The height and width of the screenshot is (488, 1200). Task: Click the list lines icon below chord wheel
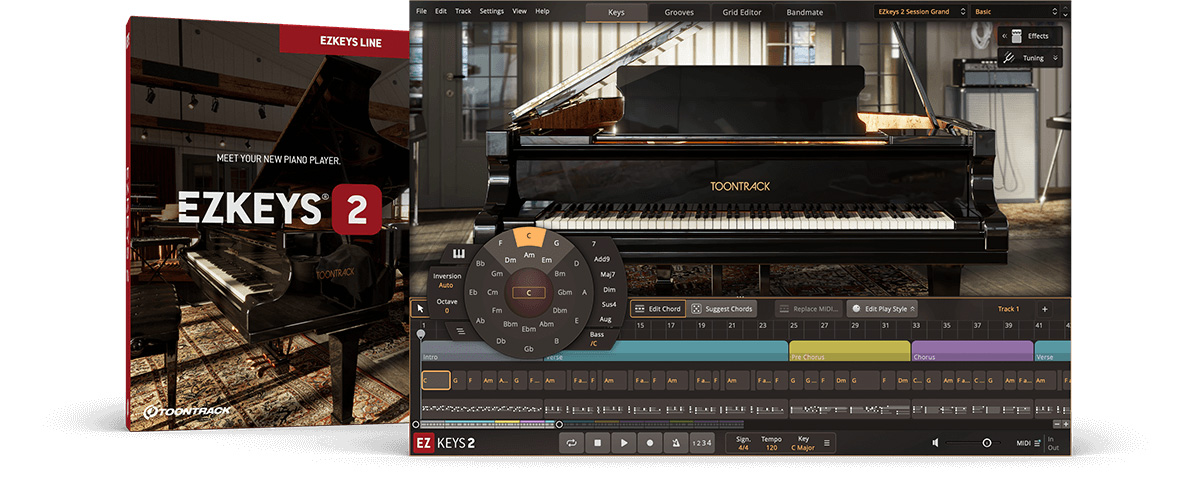461,330
